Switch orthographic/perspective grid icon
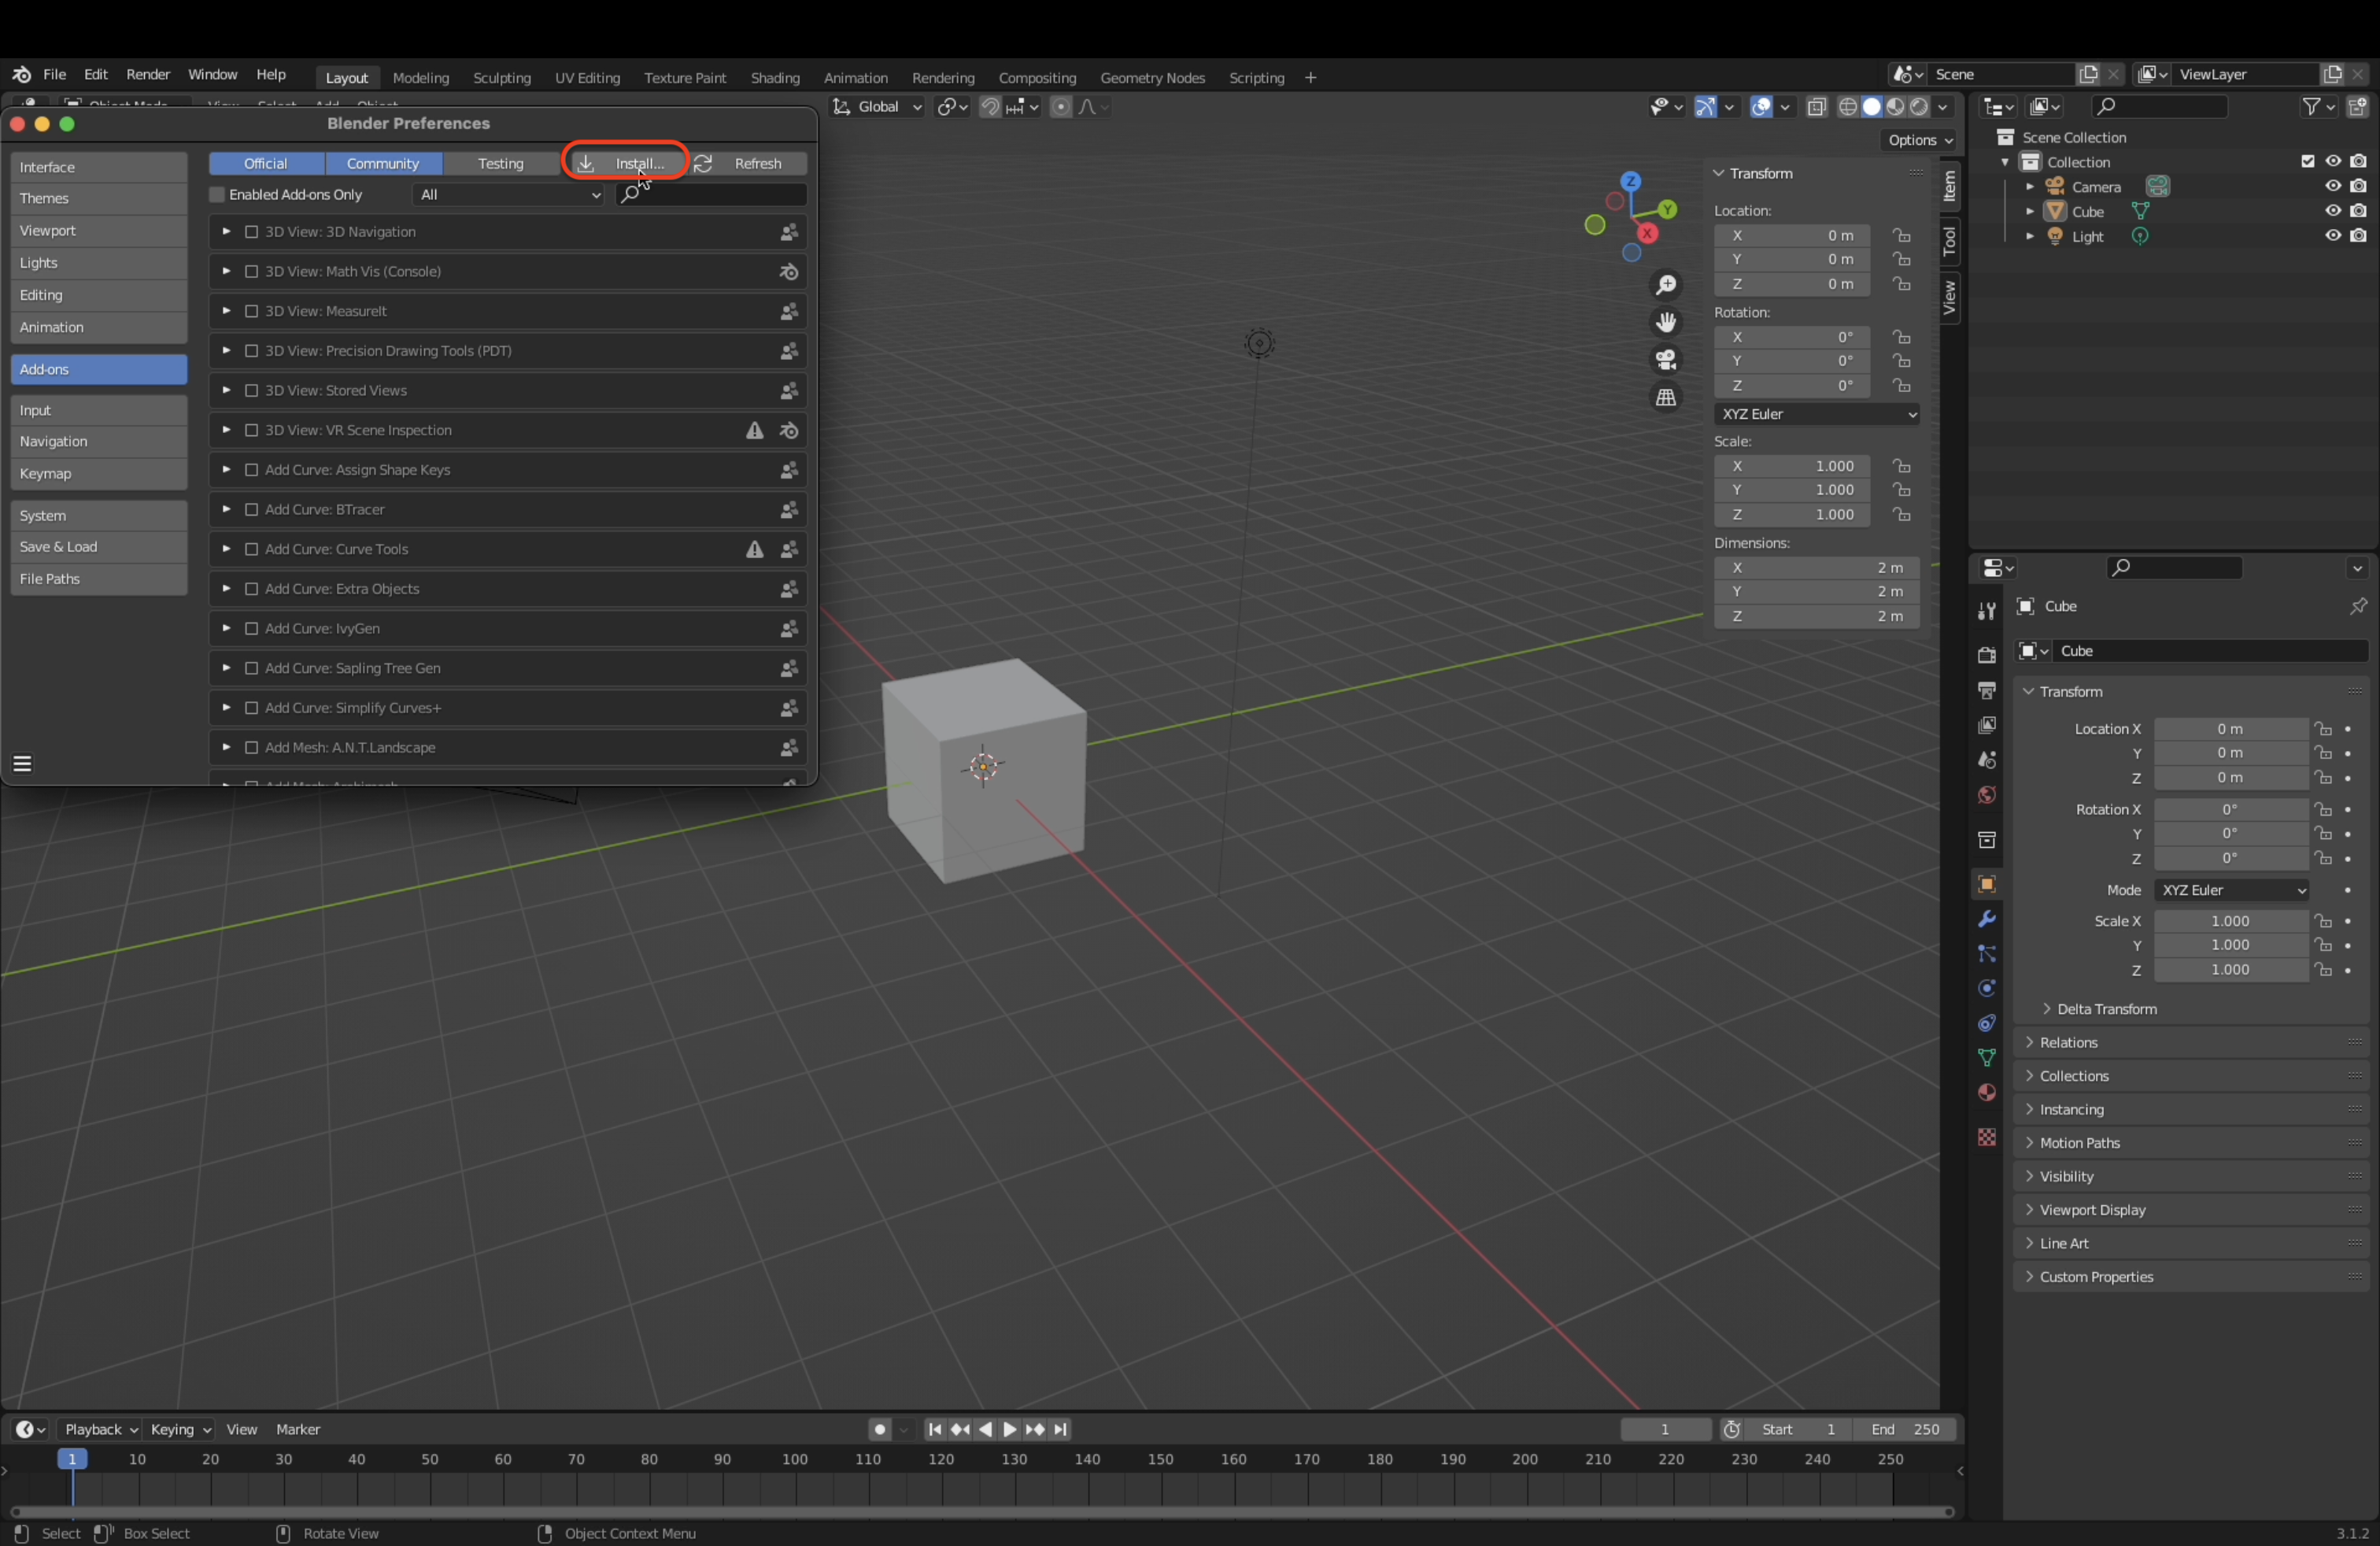2380x1546 pixels. coord(1666,397)
